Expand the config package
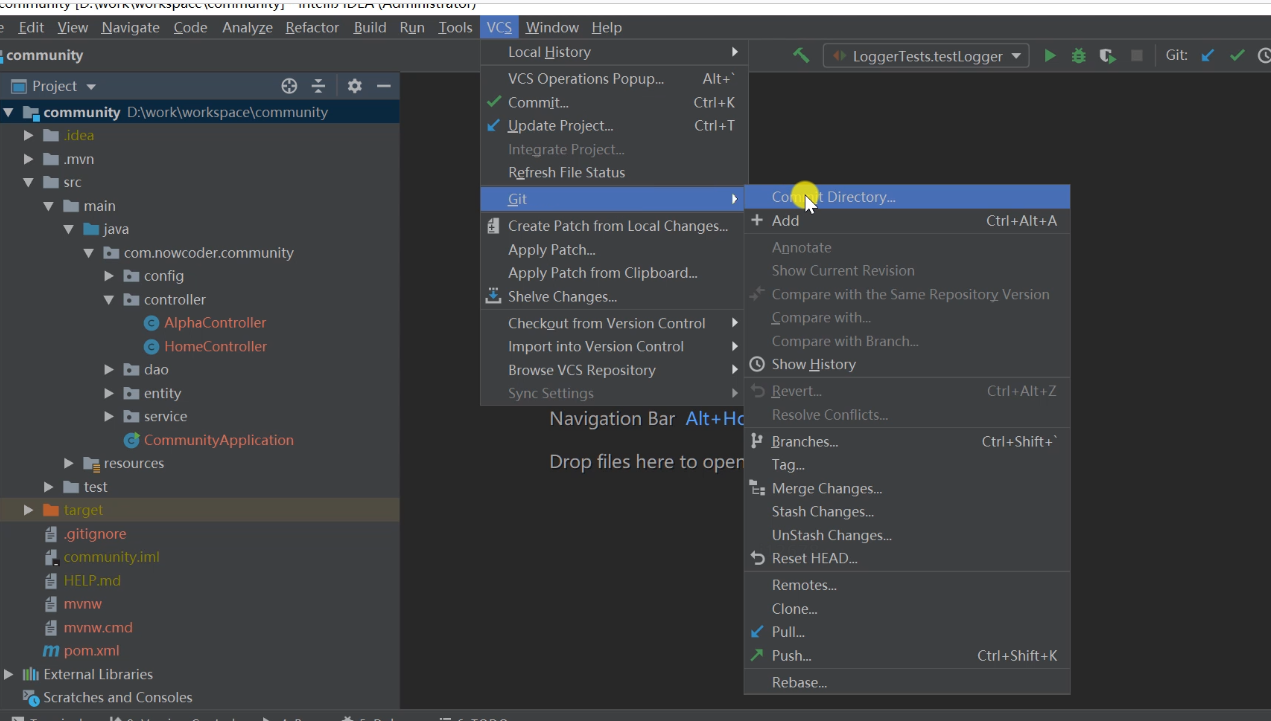Image resolution: width=1271 pixels, height=721 pixels. click(x=109, y=276)
